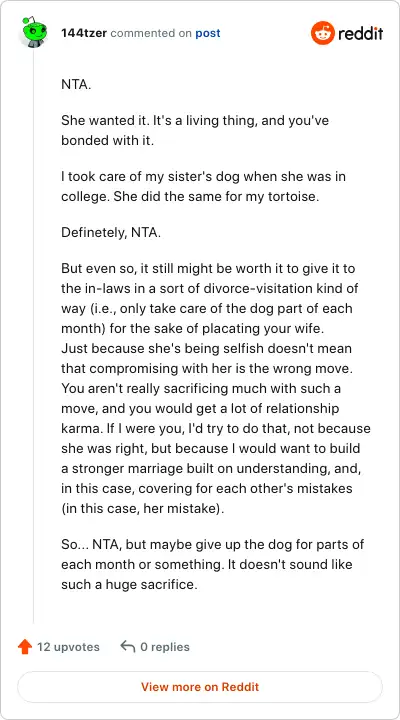Open 'View more on Reddit' button
The width and height of the screenshot is (400, 720).
[200, 687]
